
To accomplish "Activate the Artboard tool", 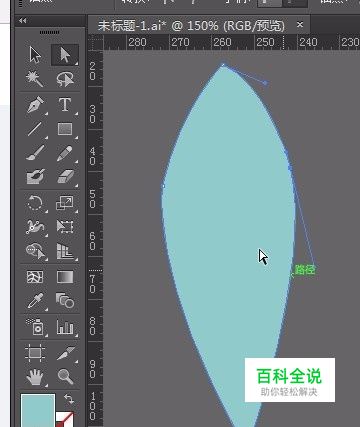I will 35,353.
